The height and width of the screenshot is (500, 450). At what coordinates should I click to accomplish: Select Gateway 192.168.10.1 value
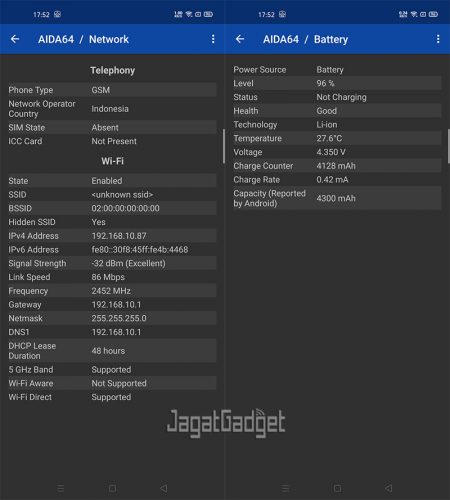[x=116, y=305]
